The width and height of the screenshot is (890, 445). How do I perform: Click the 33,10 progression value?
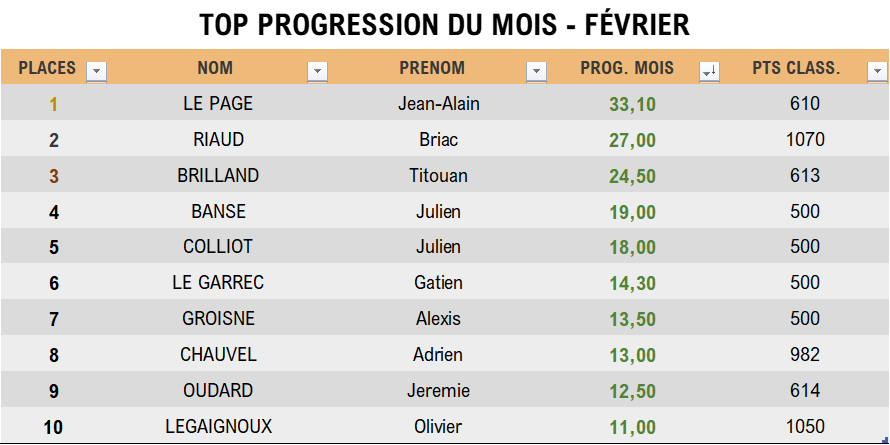[632, 104]
